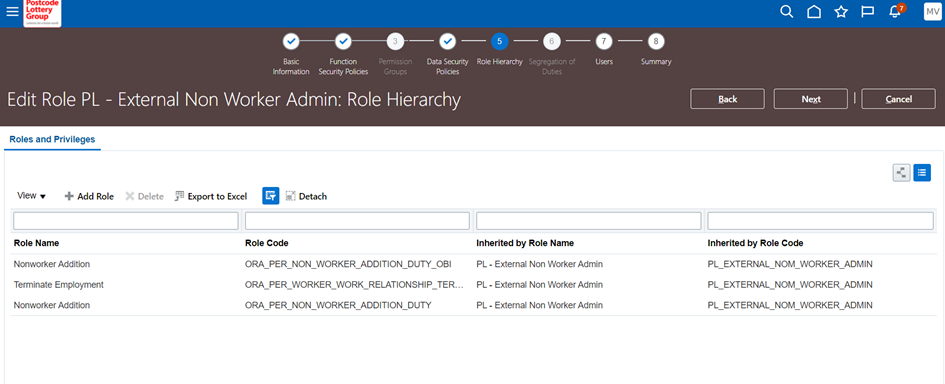Click the Role Name filter field
Viewport: 945px width, 384px height.
point(126,221)
